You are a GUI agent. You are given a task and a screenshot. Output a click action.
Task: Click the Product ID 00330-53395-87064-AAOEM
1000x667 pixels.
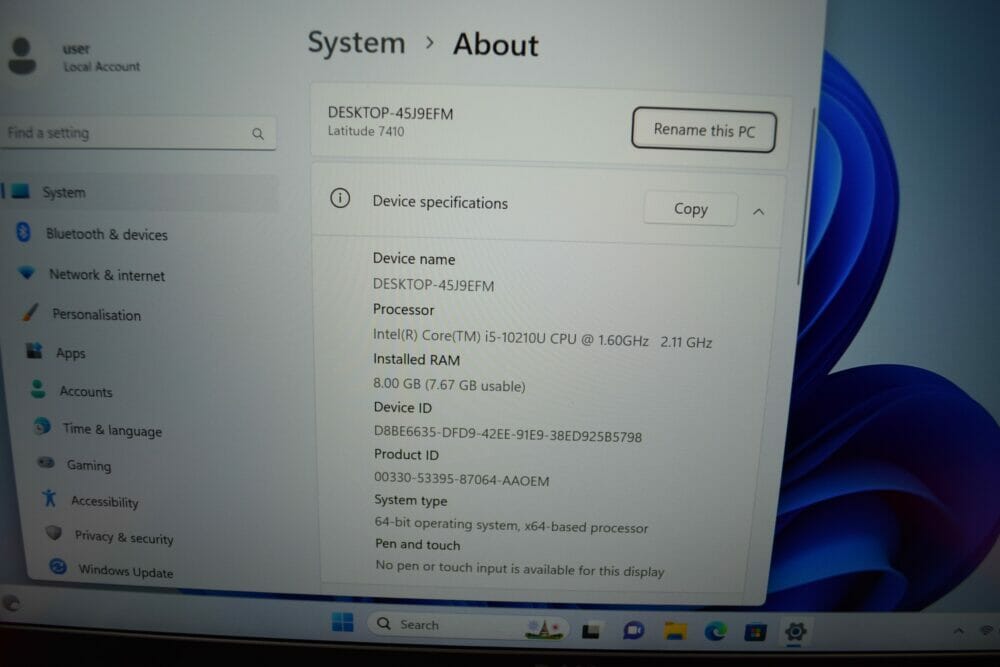[461, 479]
